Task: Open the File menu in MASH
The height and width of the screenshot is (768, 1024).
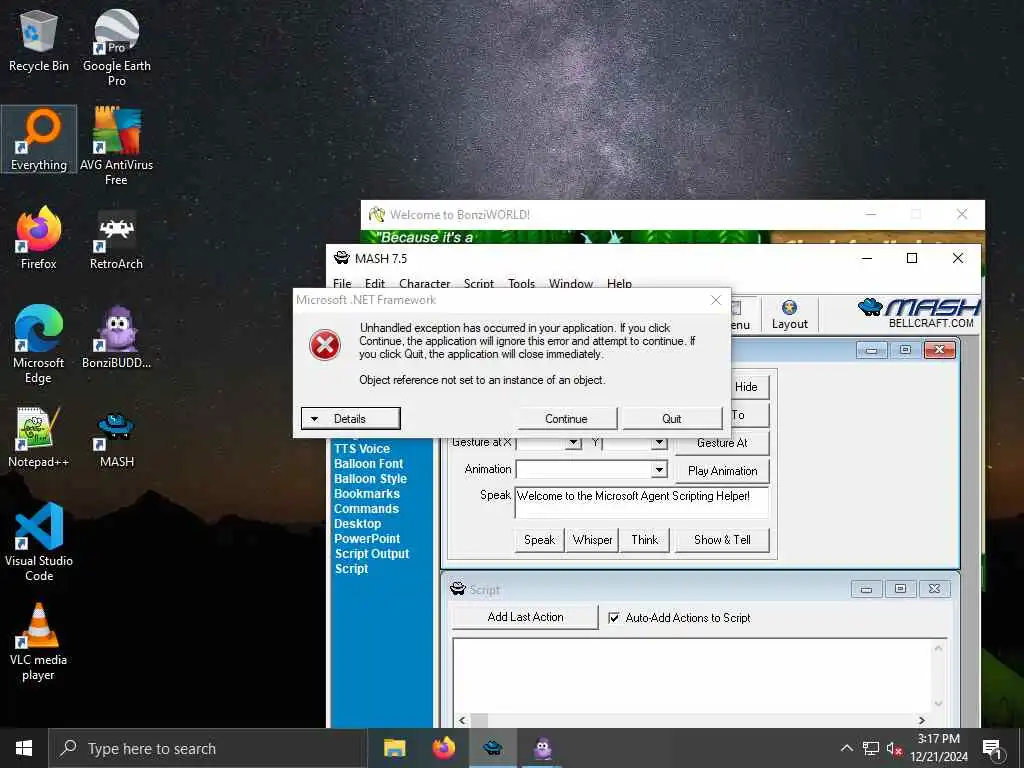Action: point(342,283)
